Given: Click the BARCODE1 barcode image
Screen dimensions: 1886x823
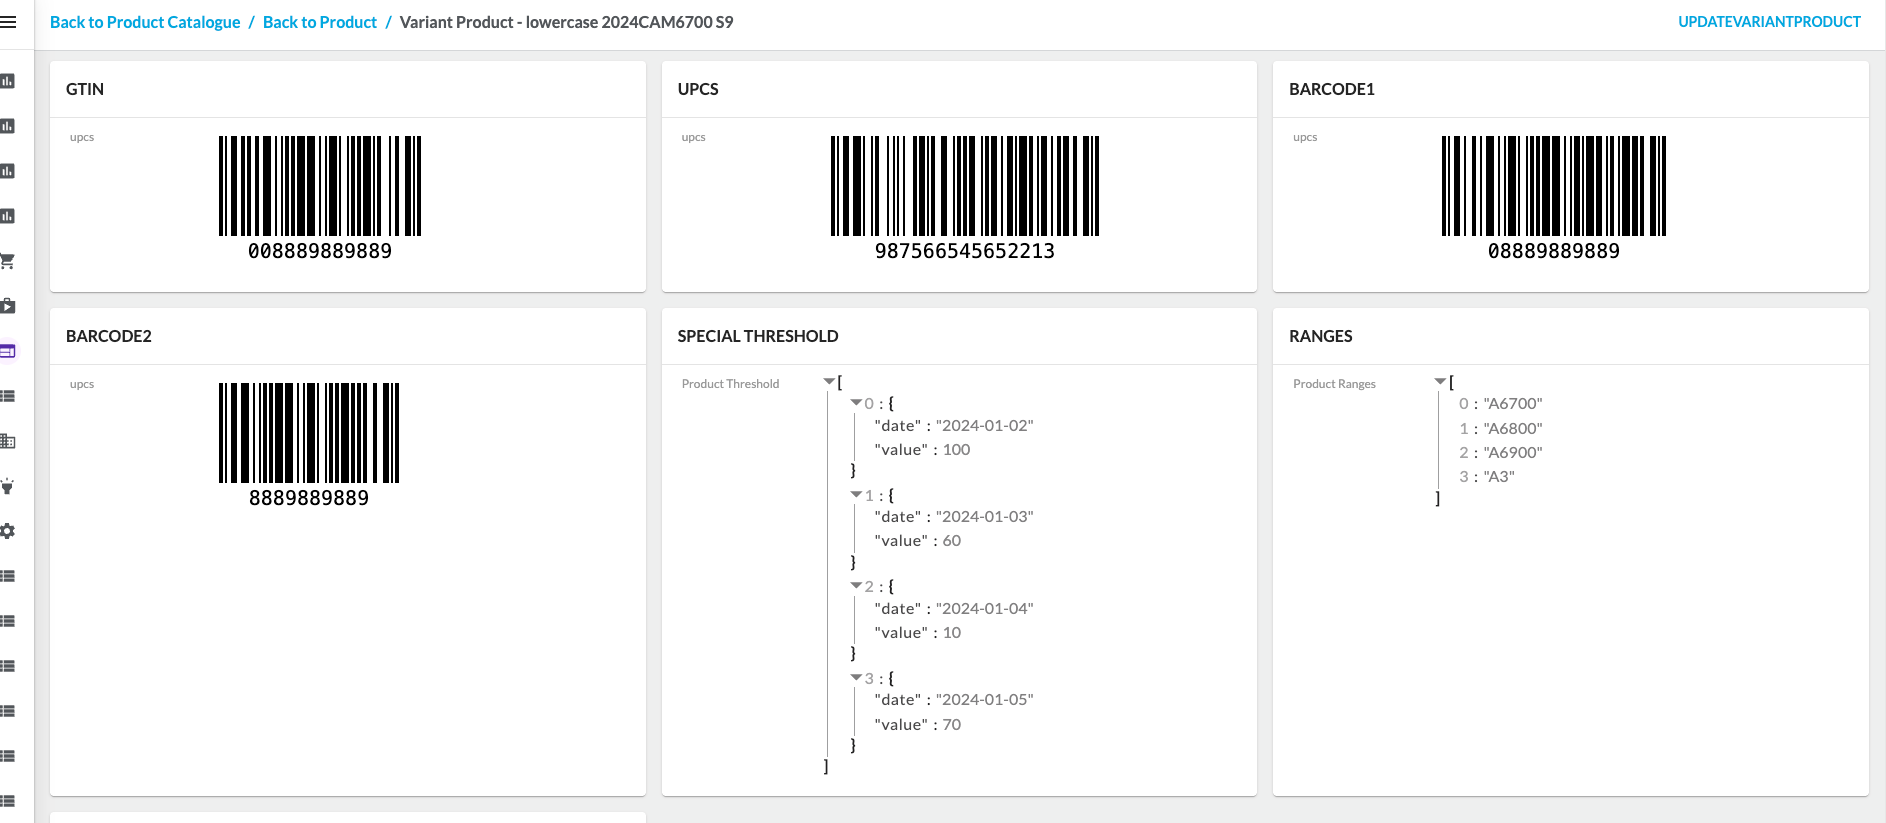Looking at the screenshot, I should [x=1553, y=186].
